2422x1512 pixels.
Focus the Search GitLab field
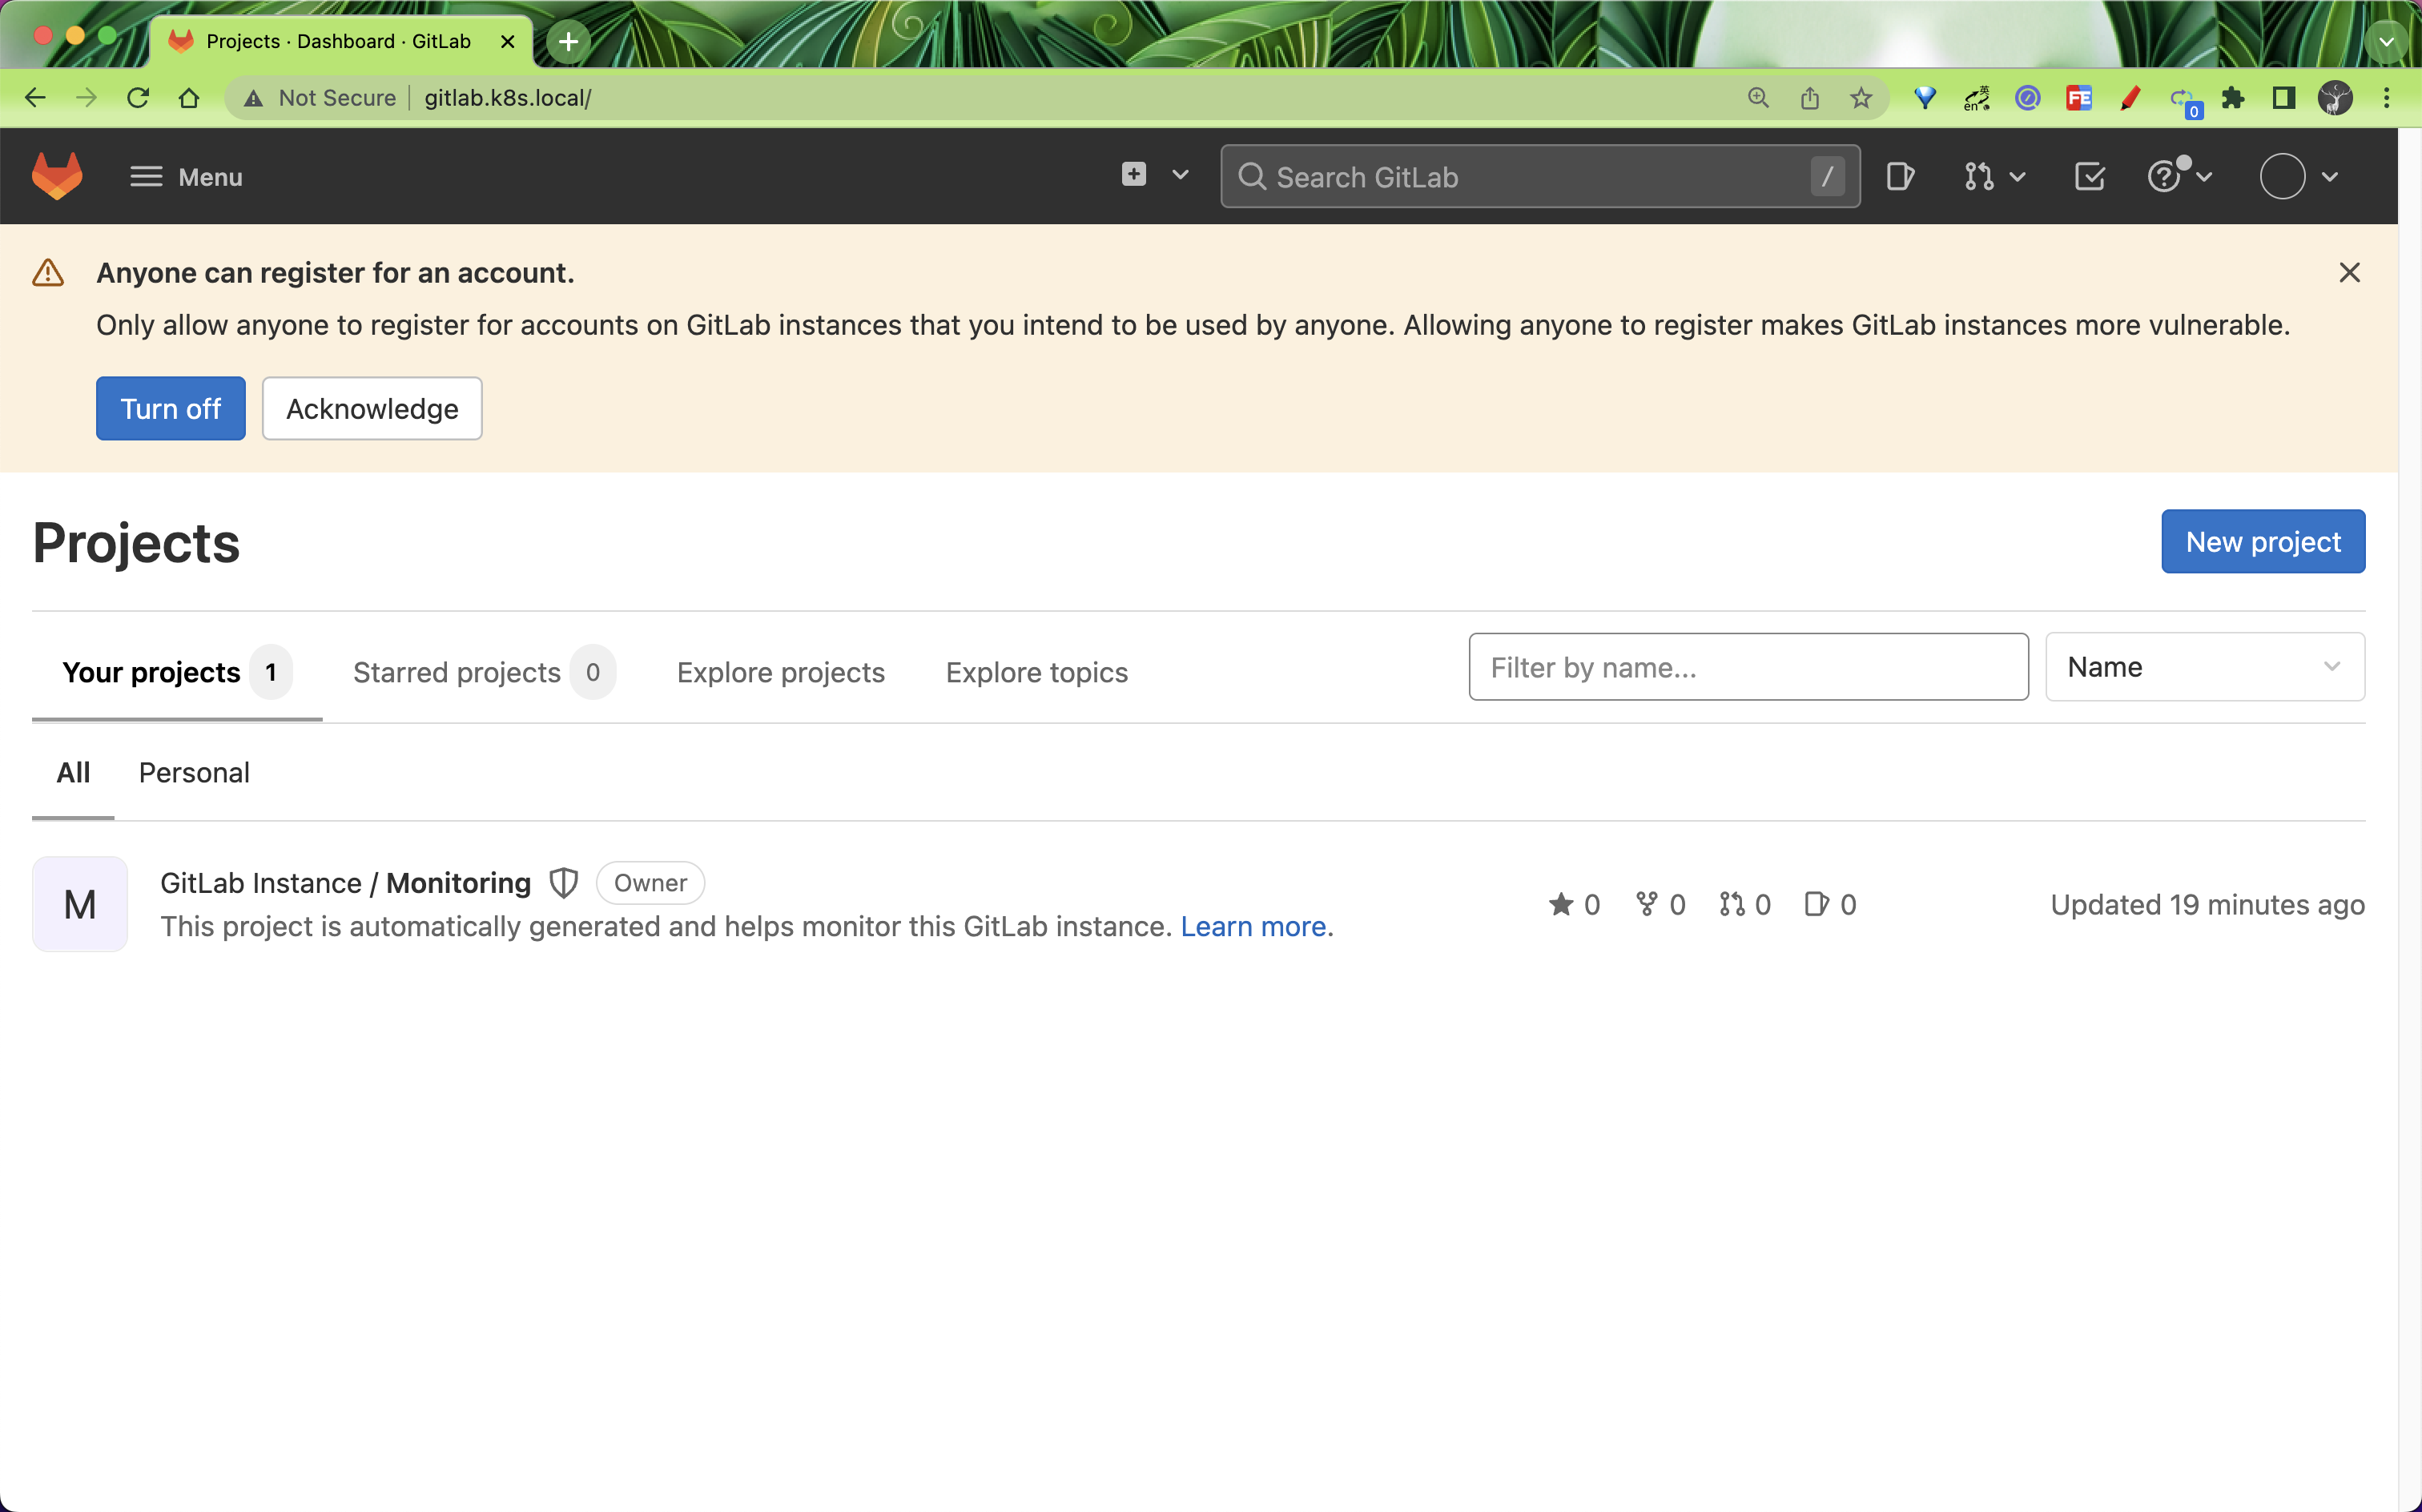pyautogui.click(x=1539, y=177)
